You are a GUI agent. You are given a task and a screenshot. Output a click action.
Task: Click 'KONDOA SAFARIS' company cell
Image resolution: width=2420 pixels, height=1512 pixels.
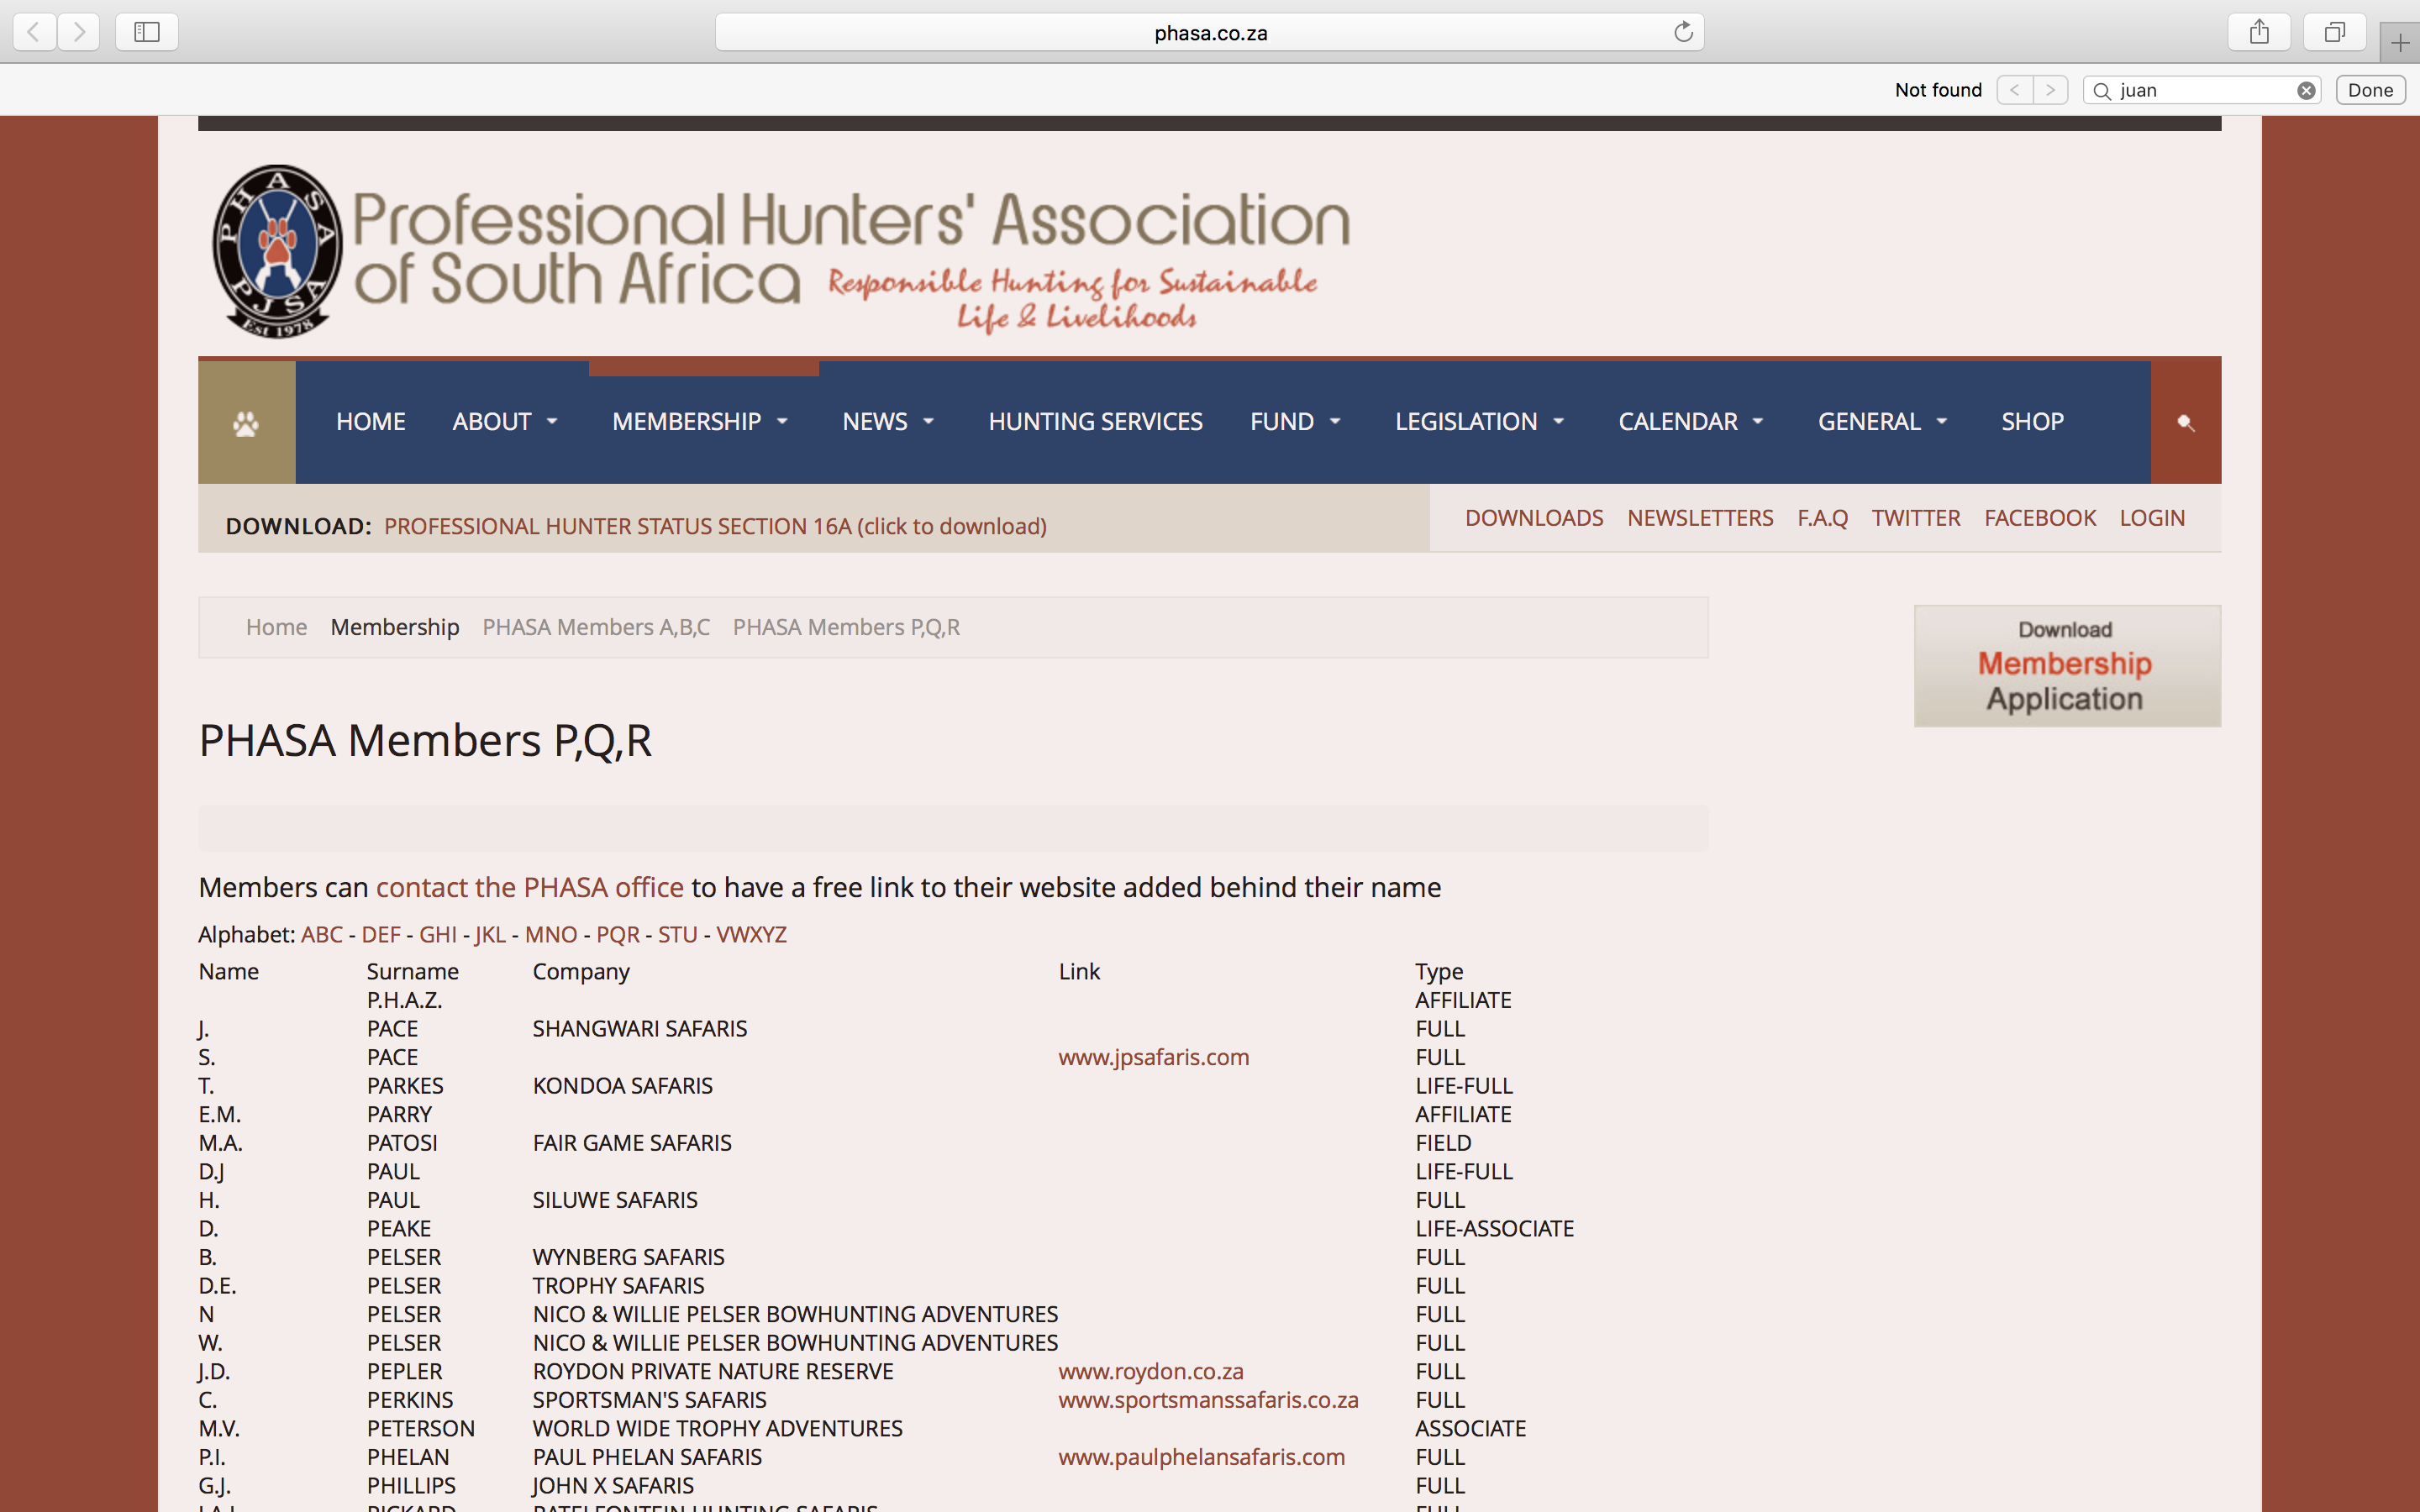tap(622, 1085)
